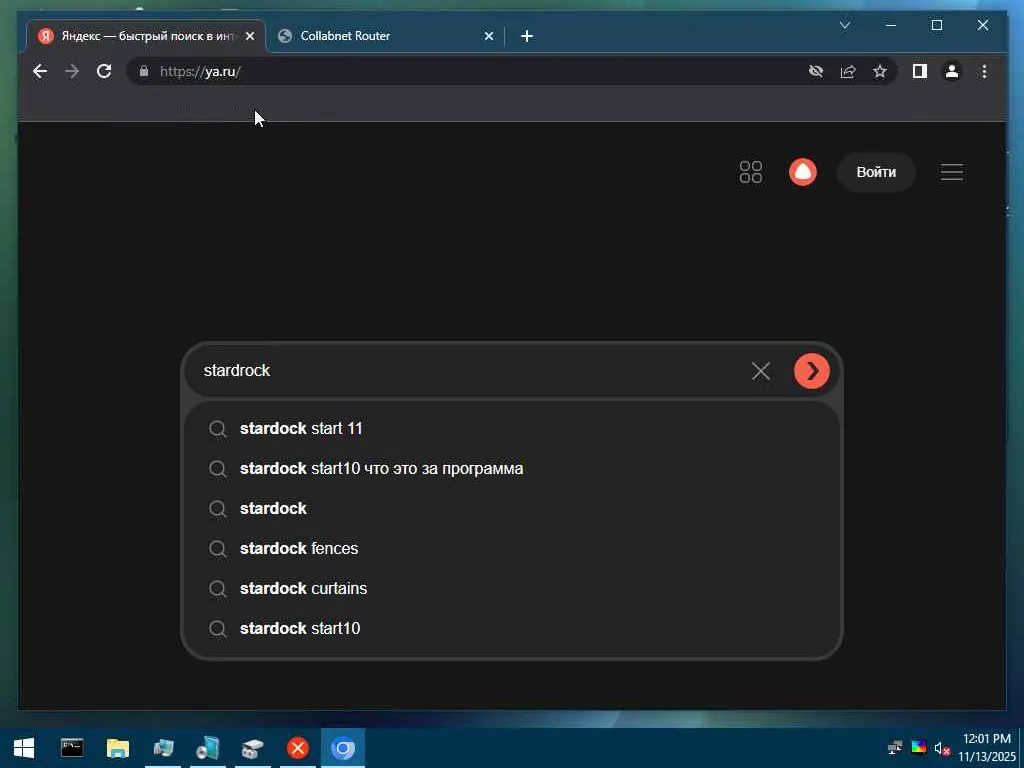Screen dimensions: 1024x768
Task: Open a new browser tab
Action: tap(527, 36)
